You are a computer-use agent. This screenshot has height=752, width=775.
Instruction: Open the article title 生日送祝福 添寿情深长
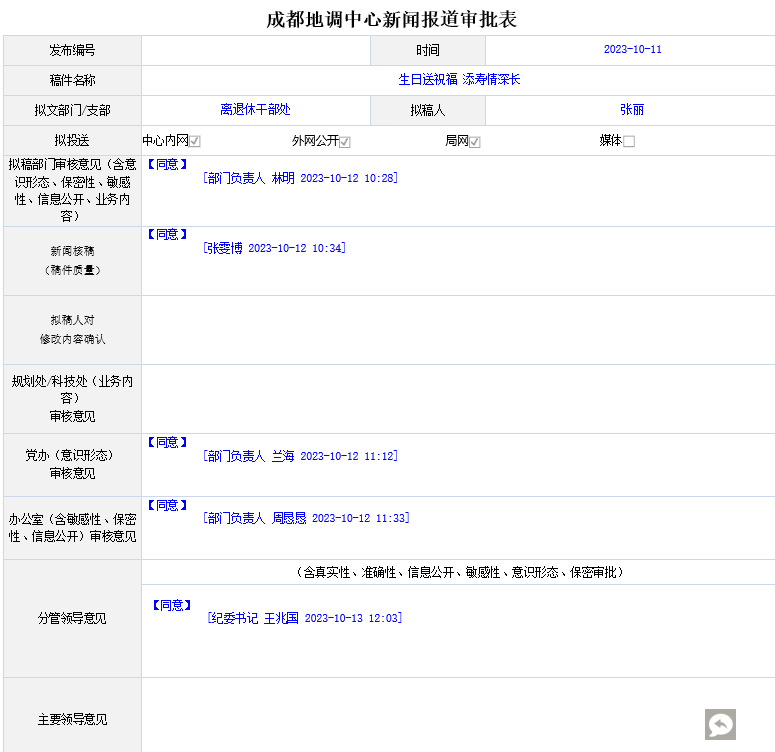459,80
